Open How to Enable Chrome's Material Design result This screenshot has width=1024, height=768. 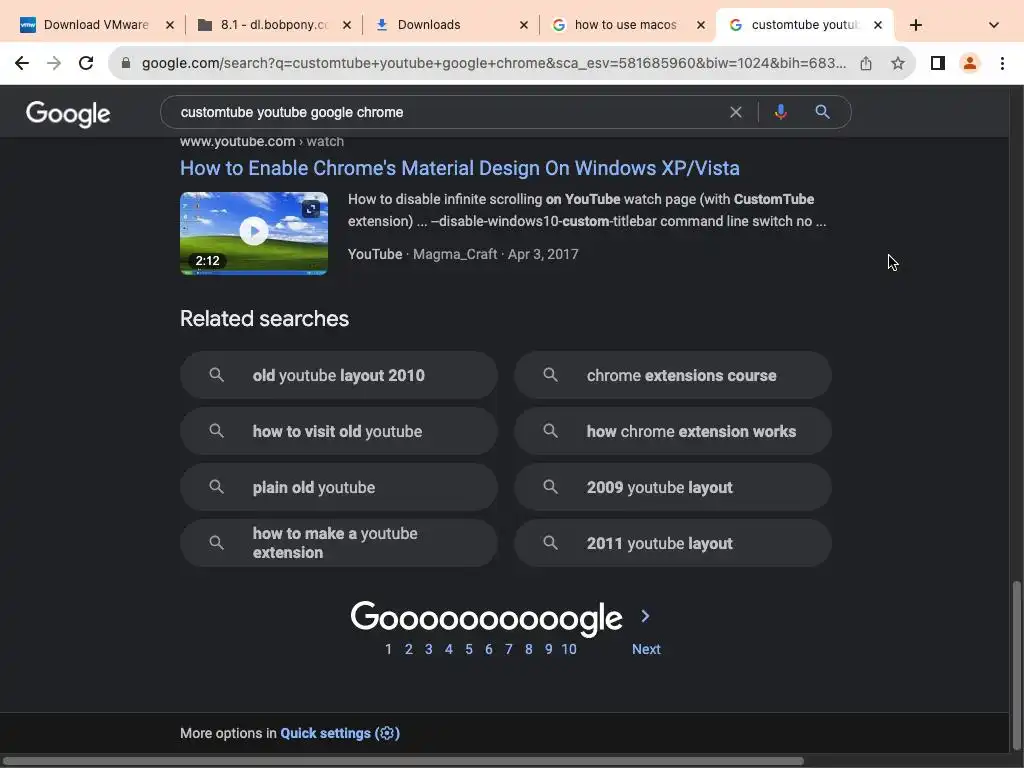point(460,168)
